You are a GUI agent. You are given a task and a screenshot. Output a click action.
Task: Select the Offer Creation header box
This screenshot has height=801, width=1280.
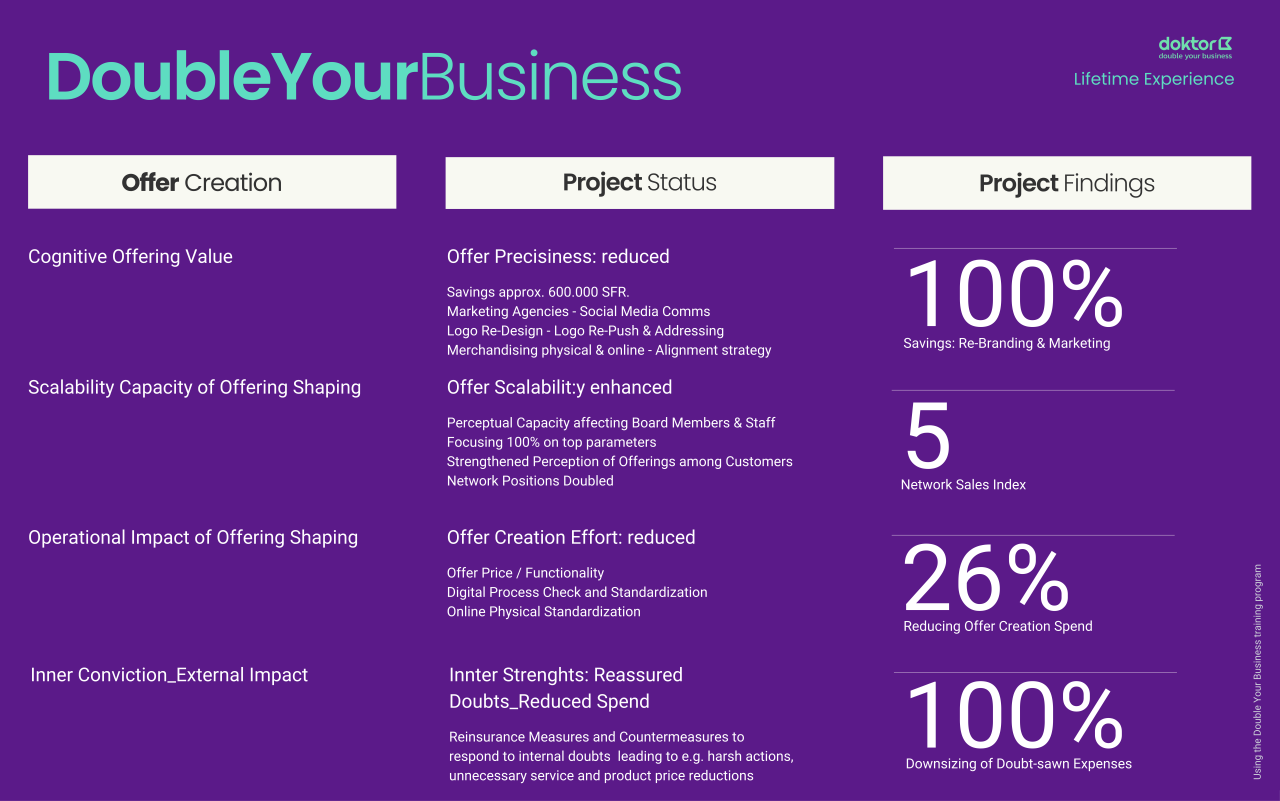[212, 182]
